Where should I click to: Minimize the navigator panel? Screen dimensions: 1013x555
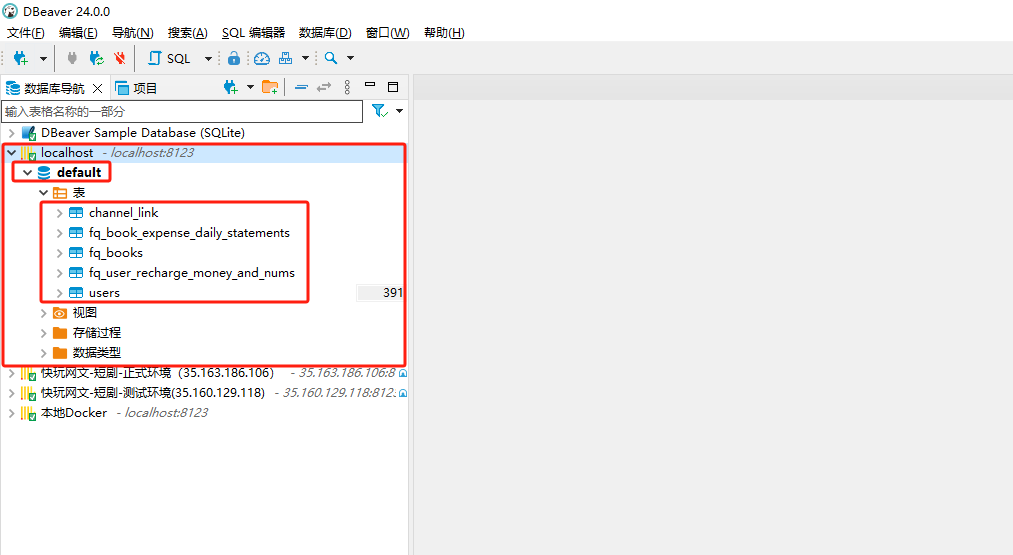click(x=370, y=85)
